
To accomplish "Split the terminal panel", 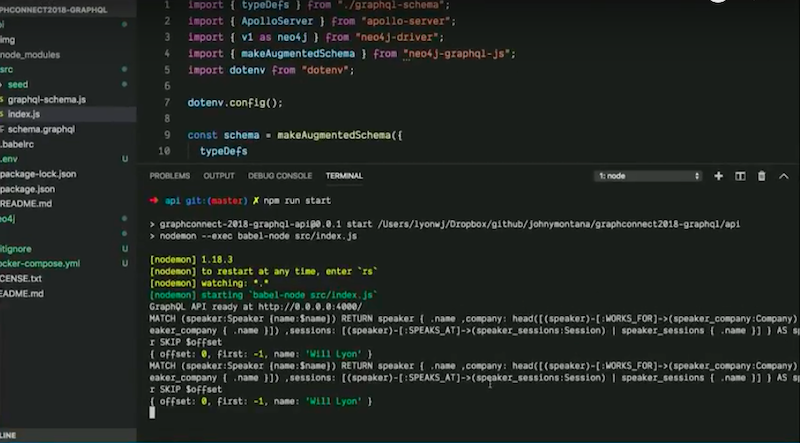I will click(x=740, y=176).
